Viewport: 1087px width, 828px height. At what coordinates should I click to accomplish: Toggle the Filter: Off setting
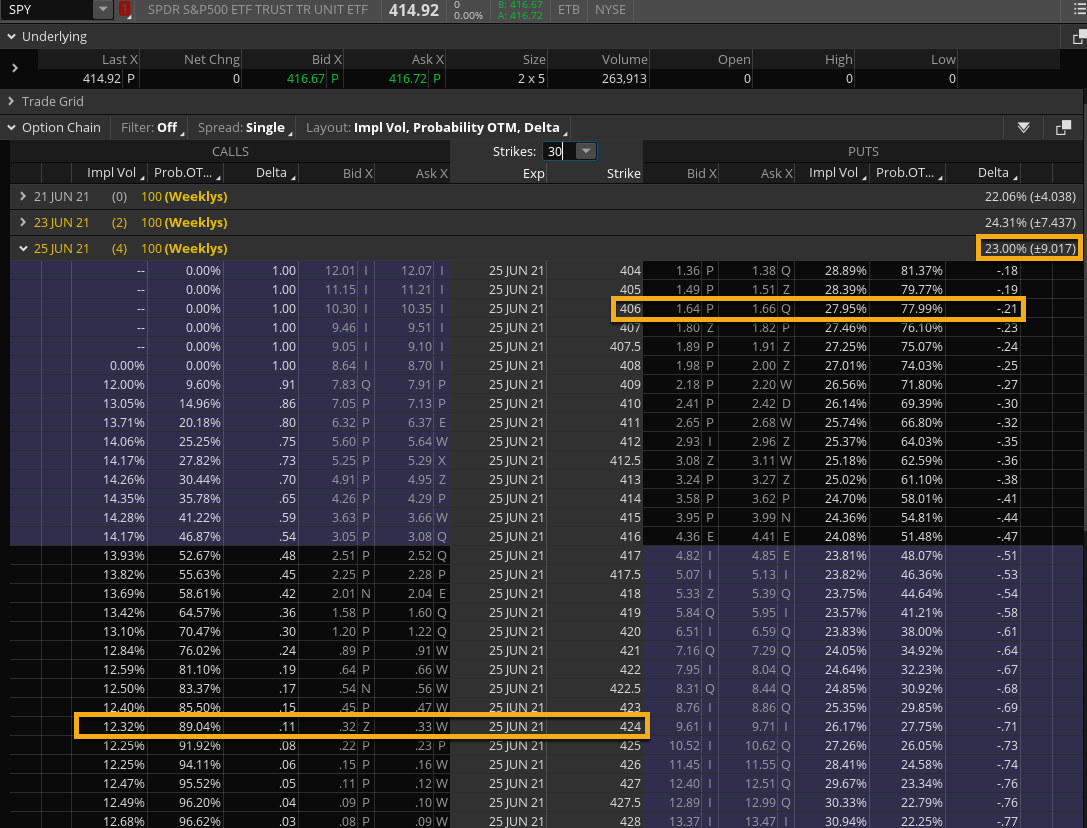(x=152, y=128)
